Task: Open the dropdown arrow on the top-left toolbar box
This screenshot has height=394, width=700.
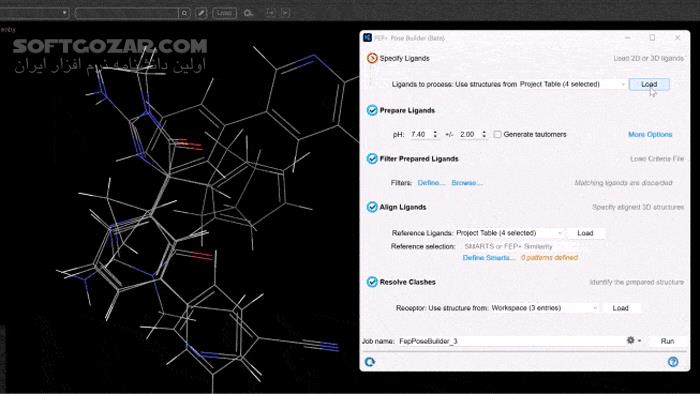Action: 65,12
